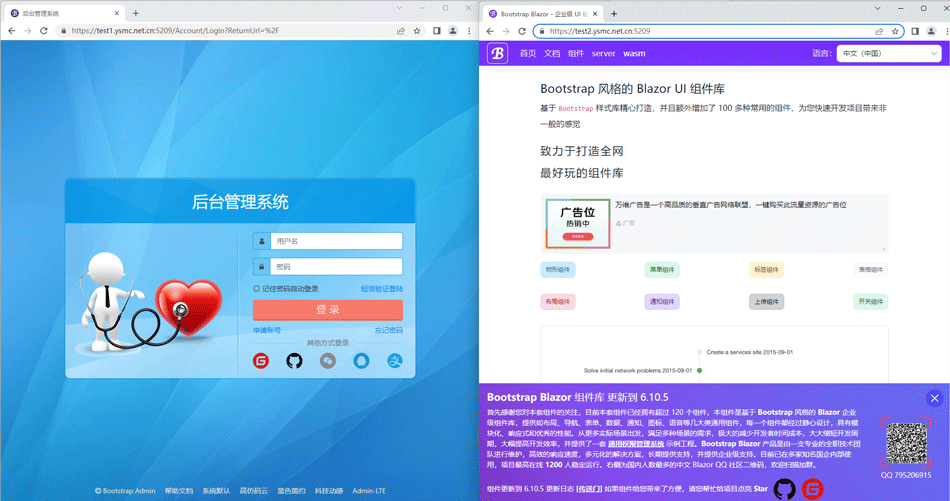The height and width of the screenshot is (501, 950).
Task: Open the wasm nav item
Action: tap(634, 53)
